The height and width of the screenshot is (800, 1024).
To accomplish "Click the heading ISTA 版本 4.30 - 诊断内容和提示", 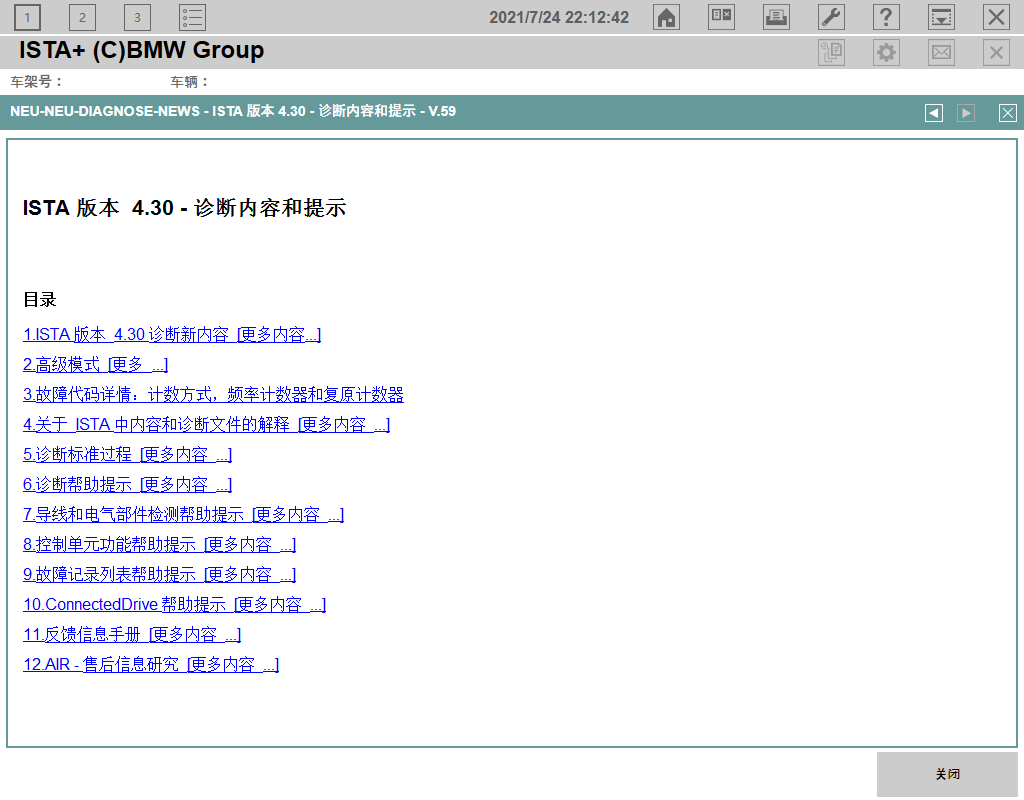I will [184, 208].
